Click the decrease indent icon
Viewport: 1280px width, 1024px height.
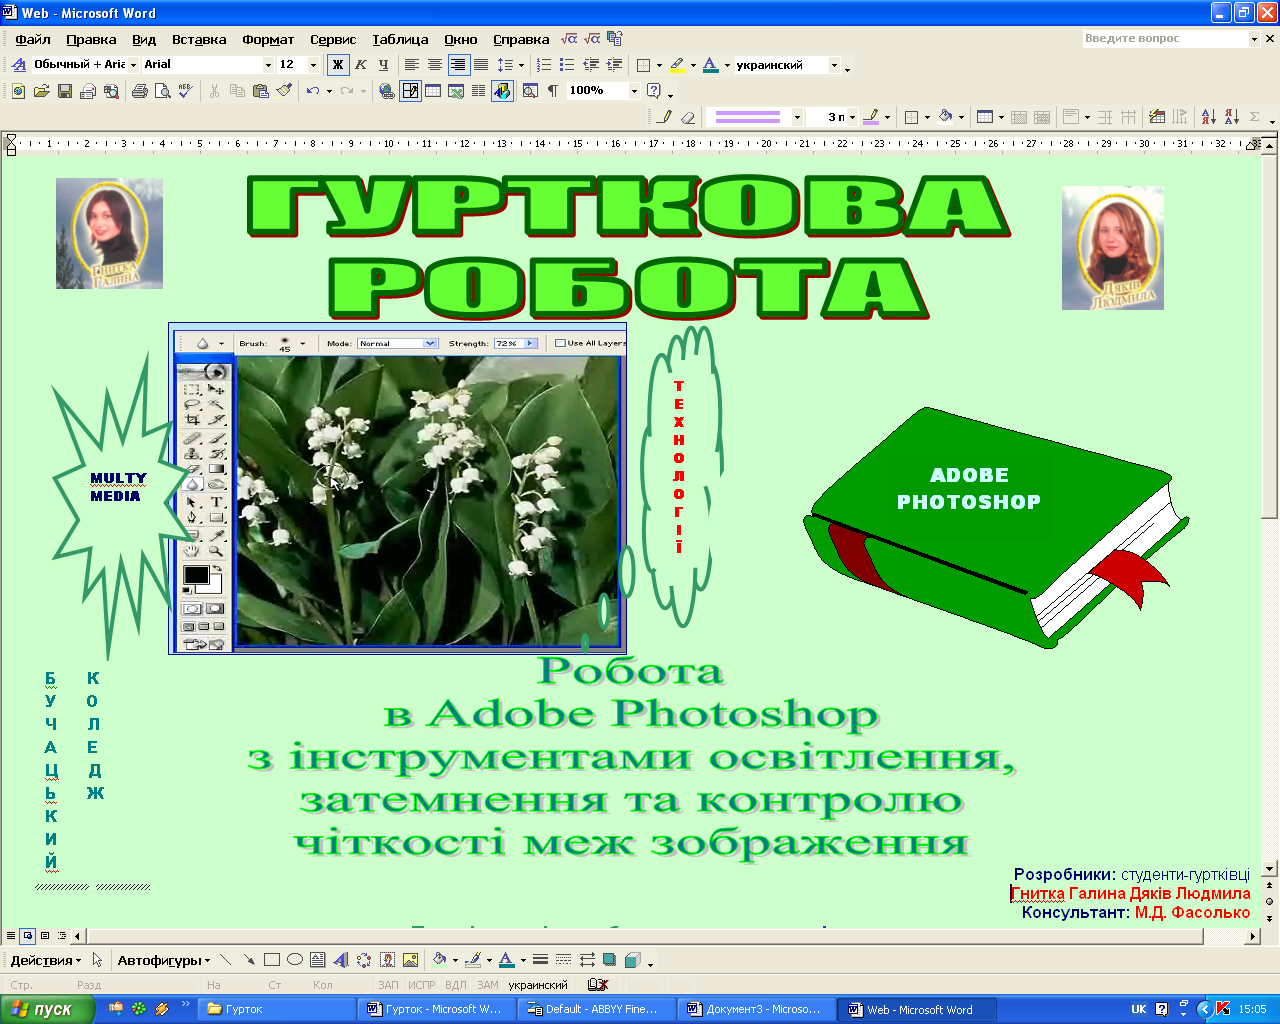coord(591,64)
